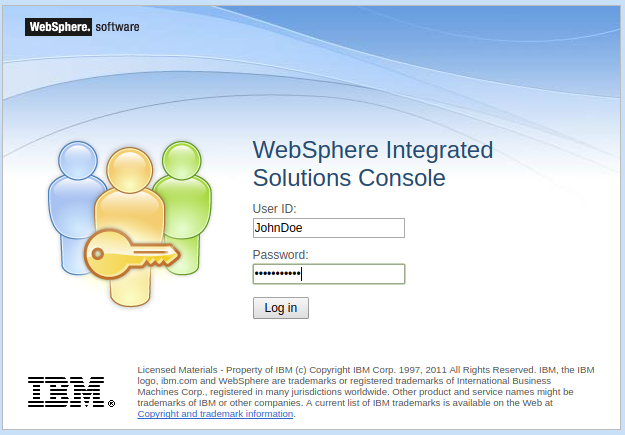Click the User ID label

(274, 209)
